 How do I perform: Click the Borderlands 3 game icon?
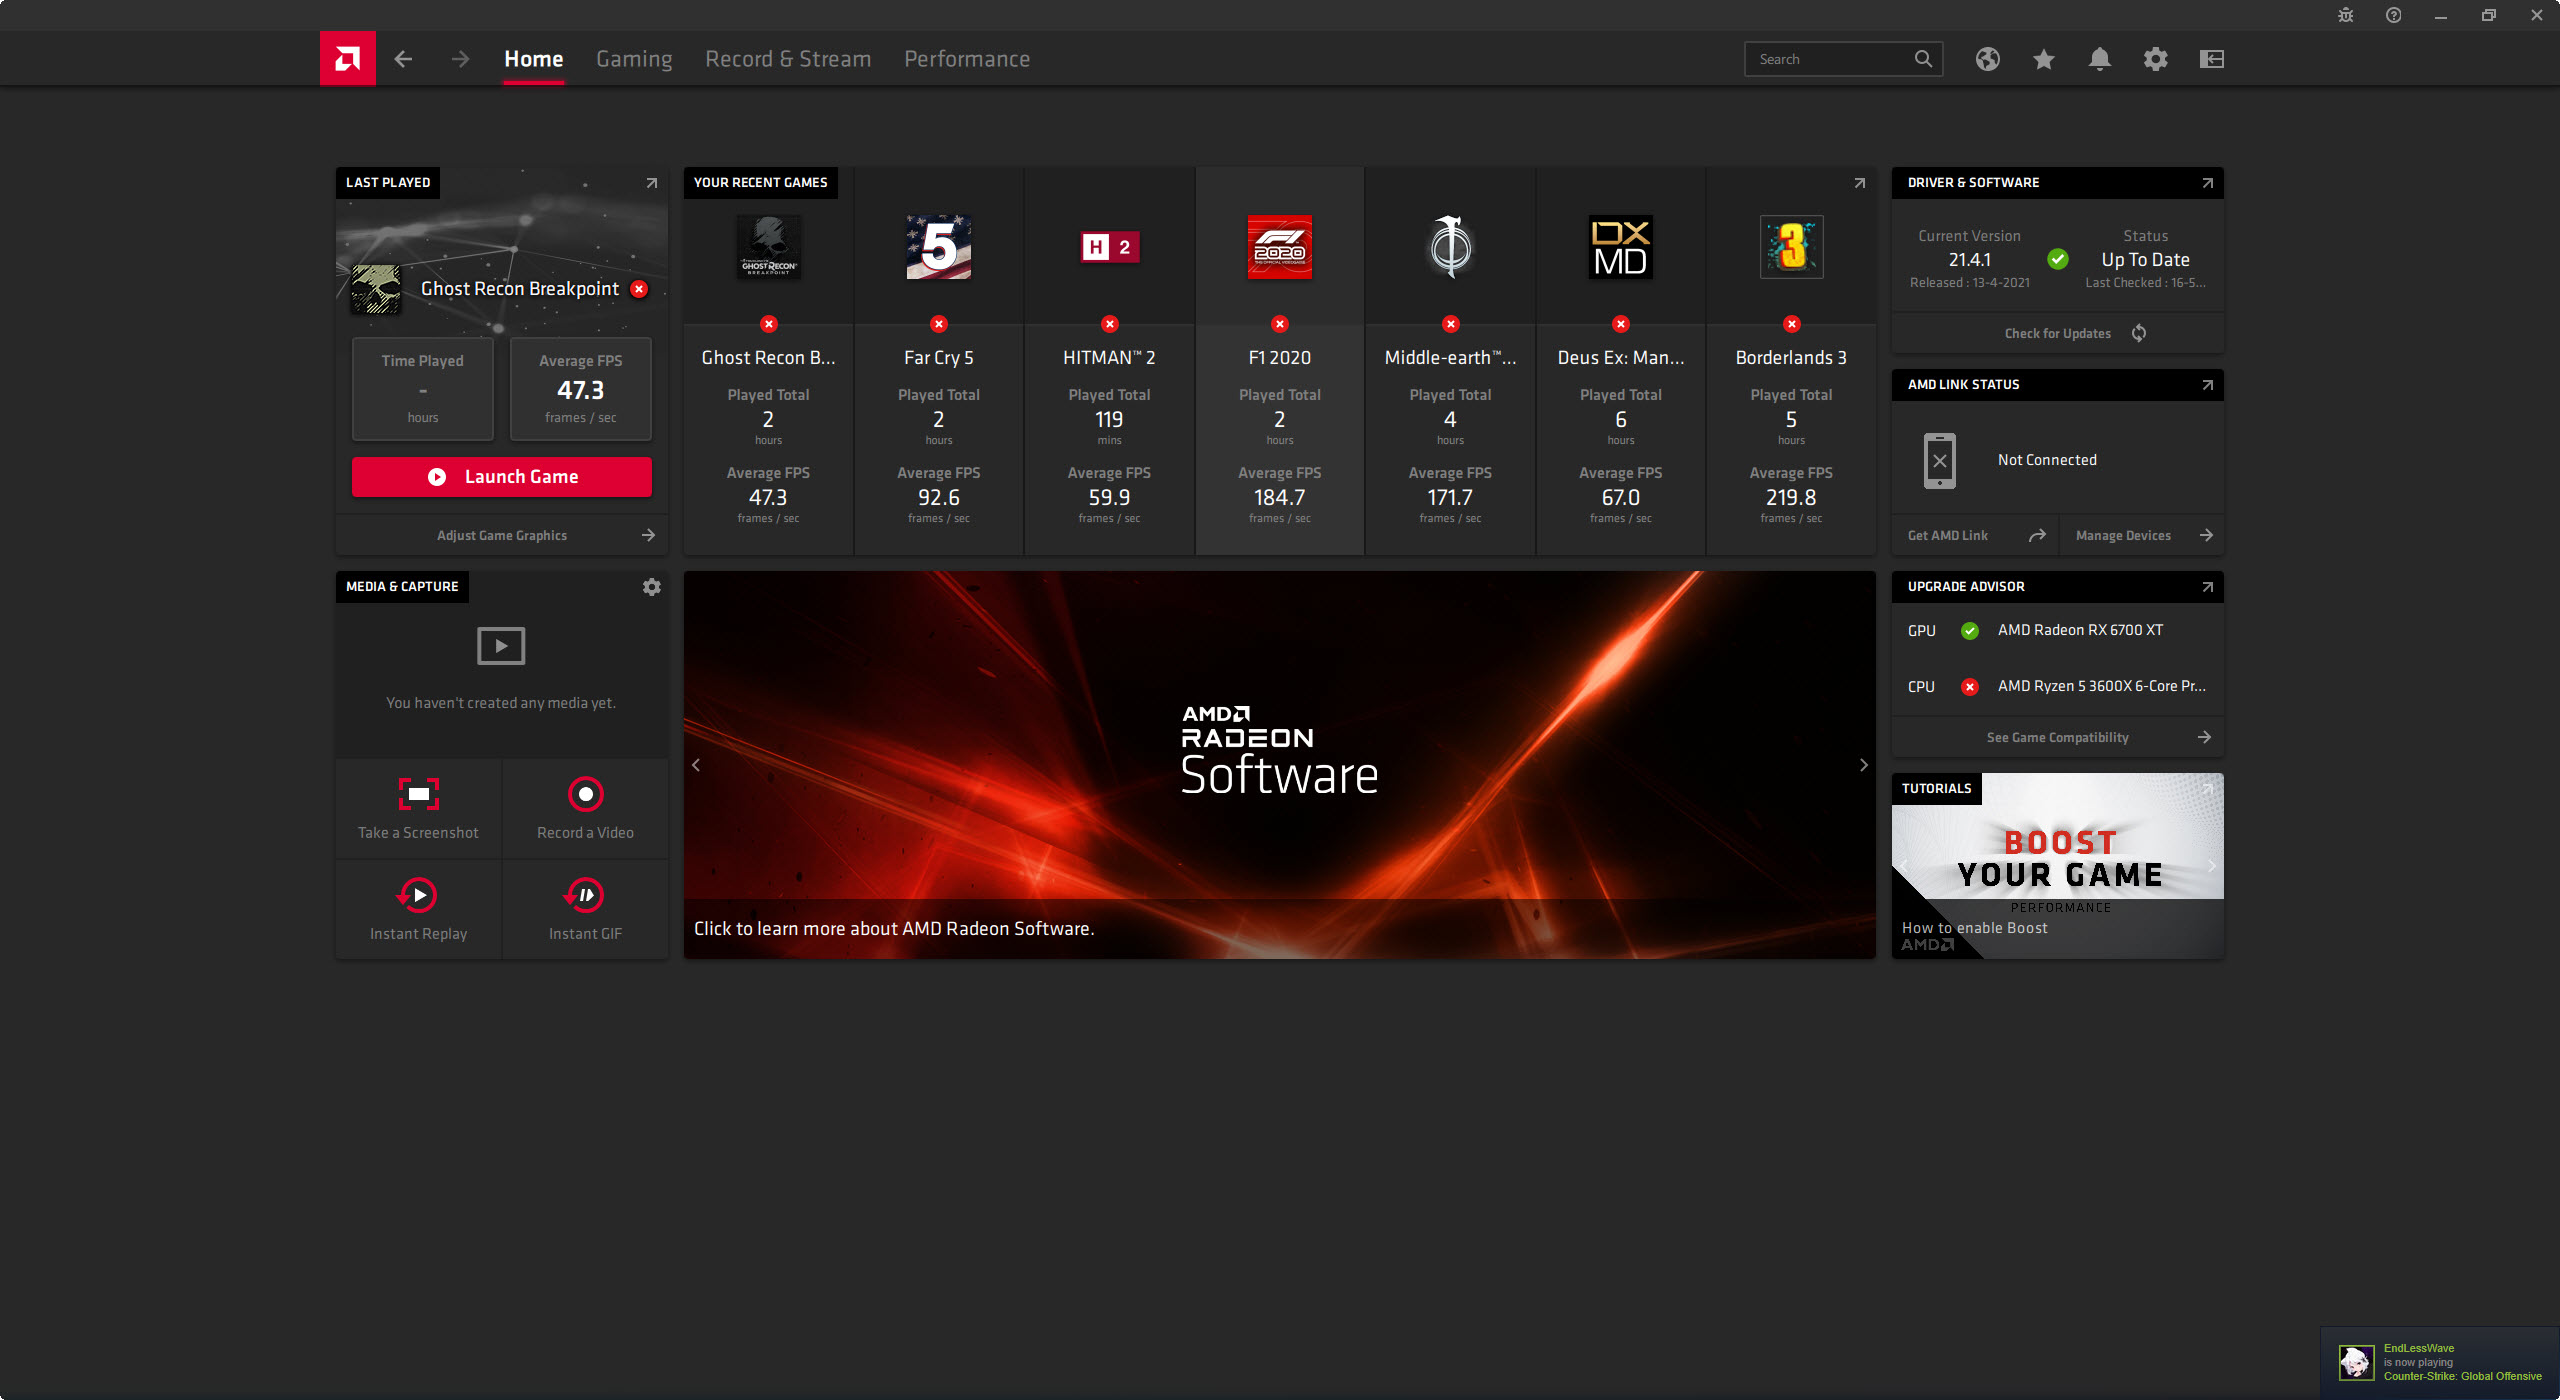[x=1792, y=247]
